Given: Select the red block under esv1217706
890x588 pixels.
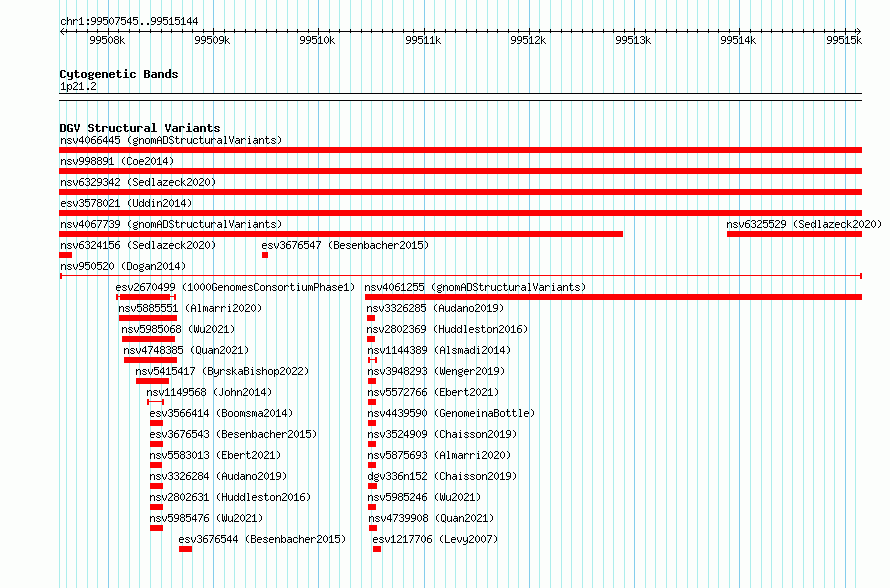Looking at the screenshot, I should [x=377, y=549].
